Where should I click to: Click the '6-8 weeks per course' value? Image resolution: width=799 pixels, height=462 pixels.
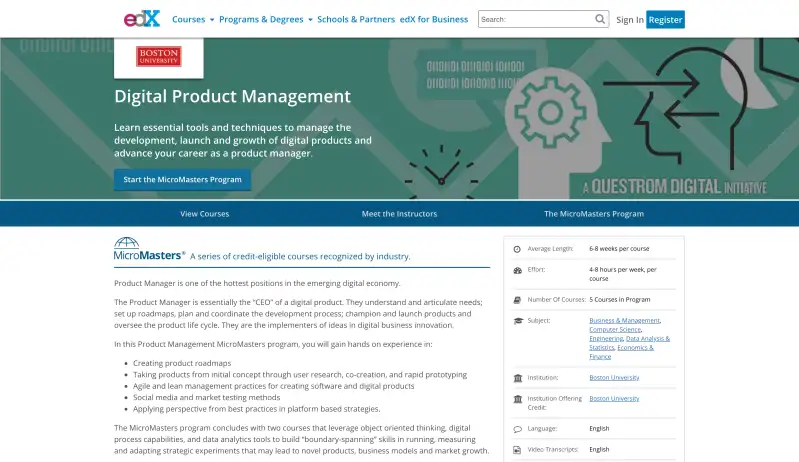(x=619, y=249)
